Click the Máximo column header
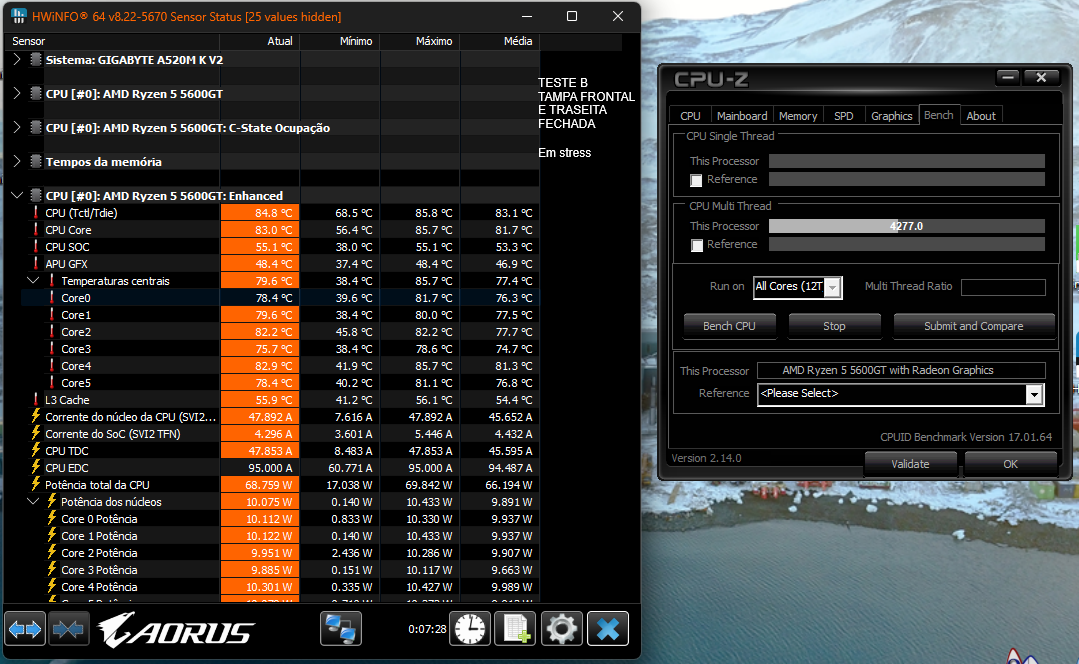The height and width of the screenshot is (664, 1079). click(420, 41)
